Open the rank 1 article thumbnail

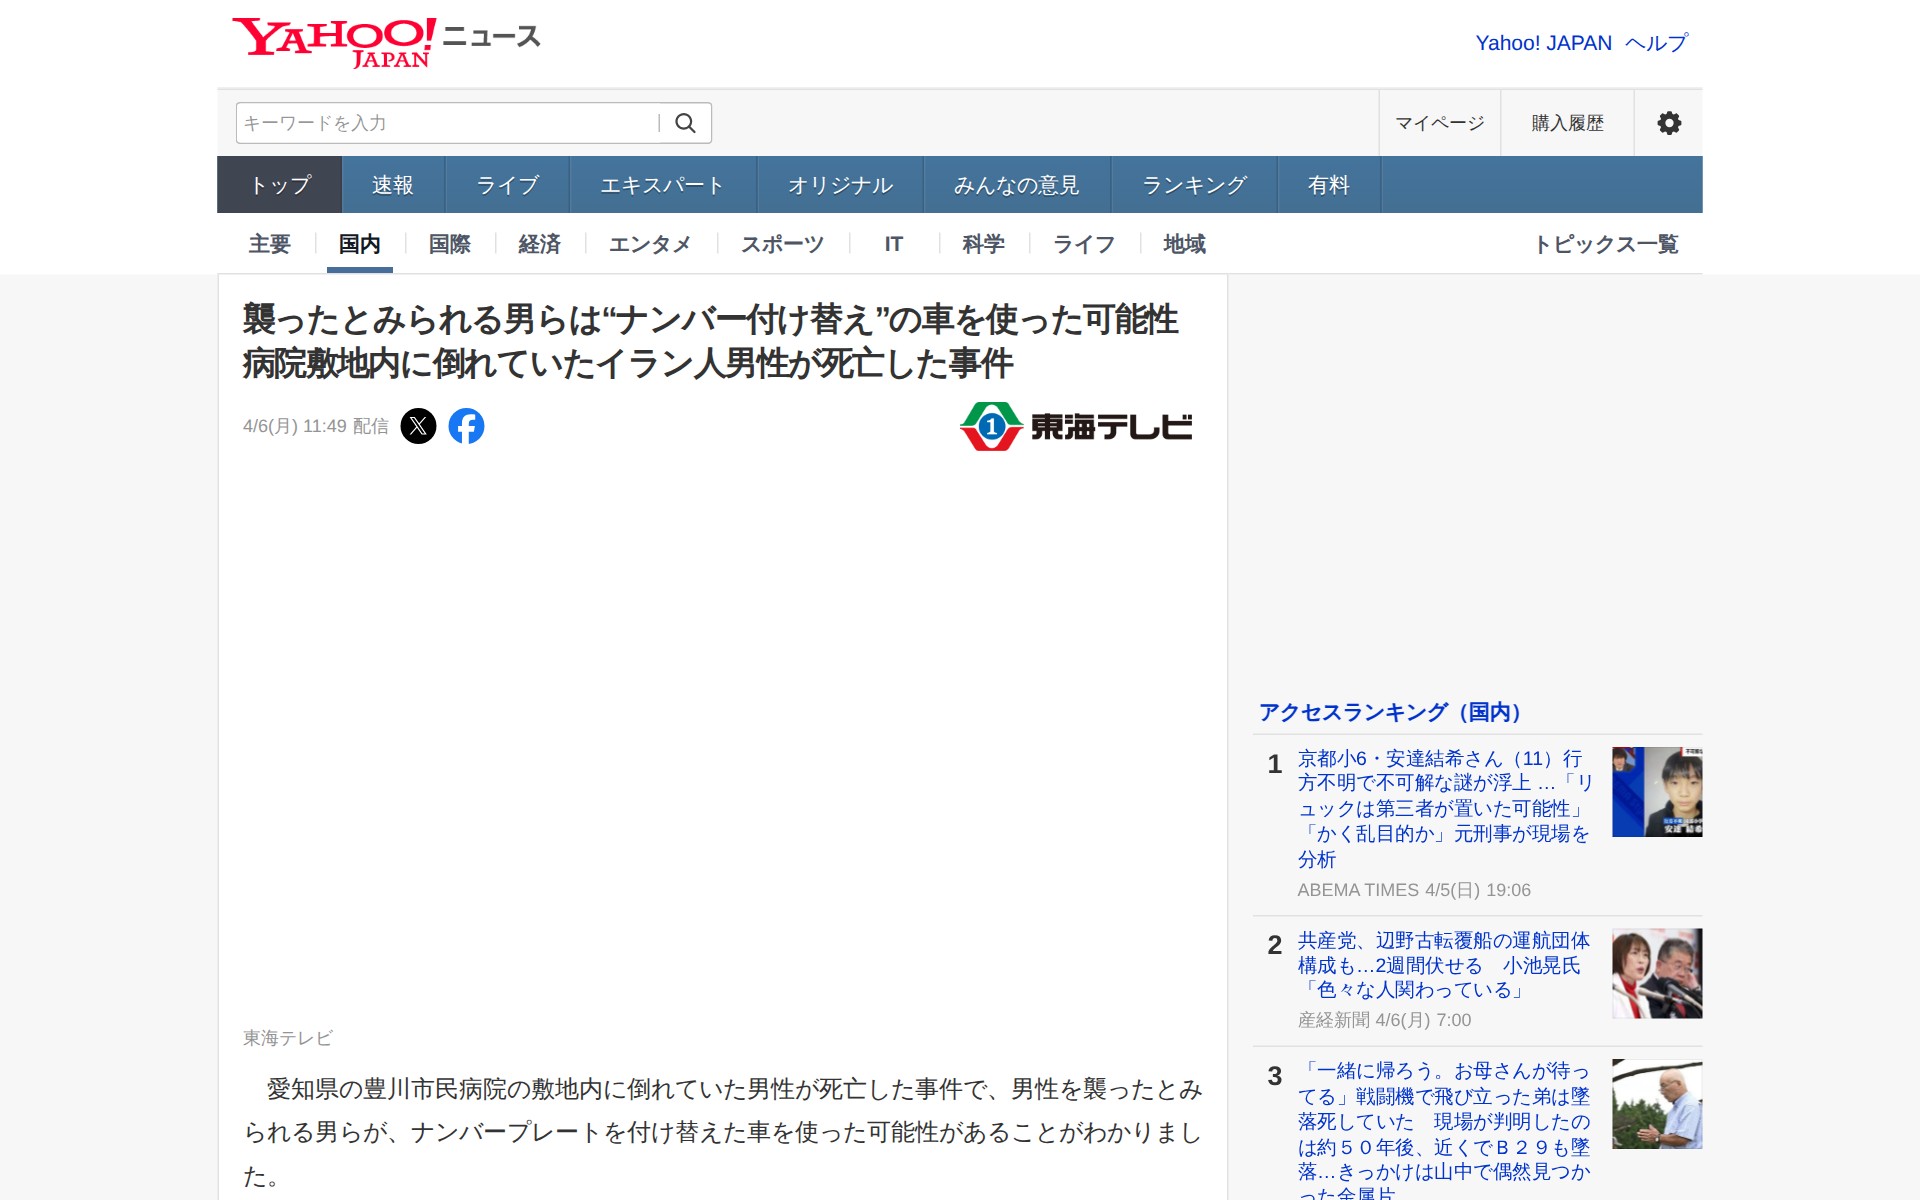click(x=1656, y=792)
